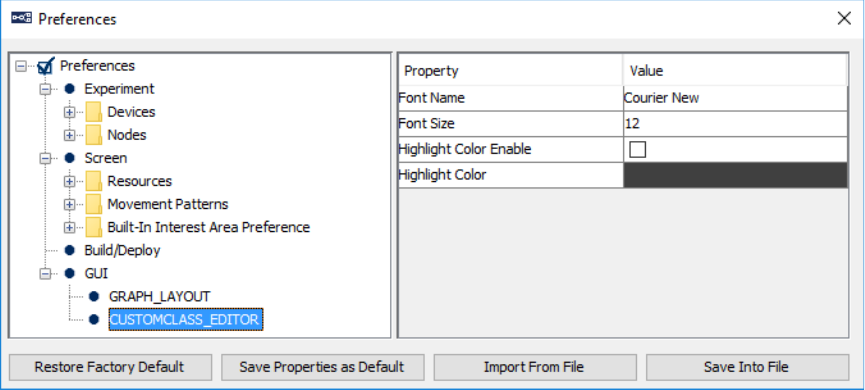Image resolution: width=865 pixels, height=390 pixels.
Task: Click the Devices folder icon
Action: click(94, 112)
